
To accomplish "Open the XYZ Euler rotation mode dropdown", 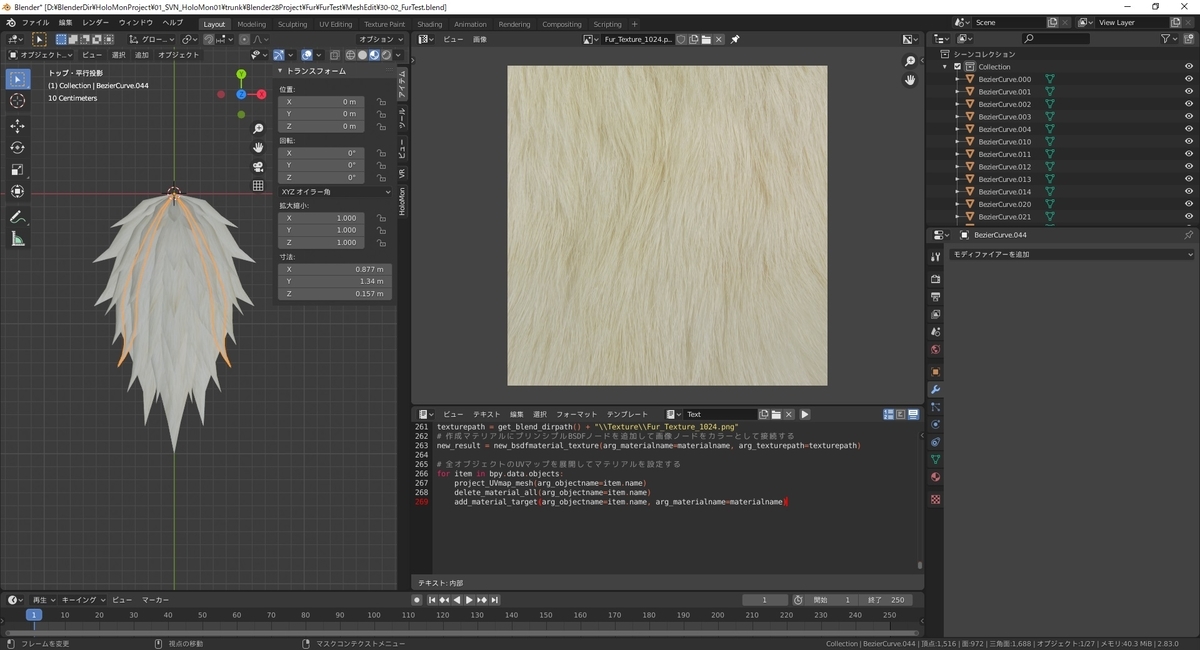I will pos(335,191).
